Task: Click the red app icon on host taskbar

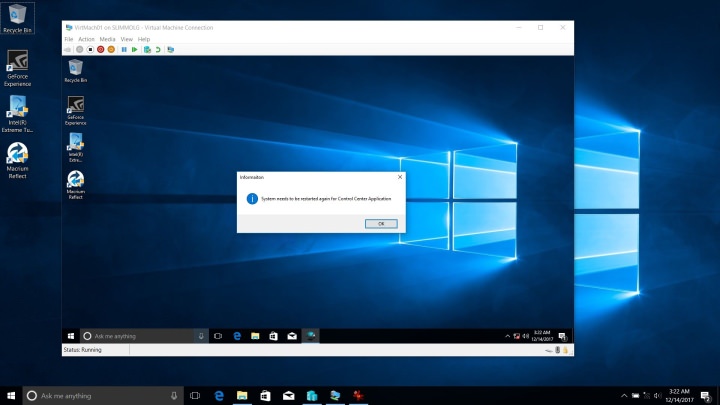Action: (358, 395)
